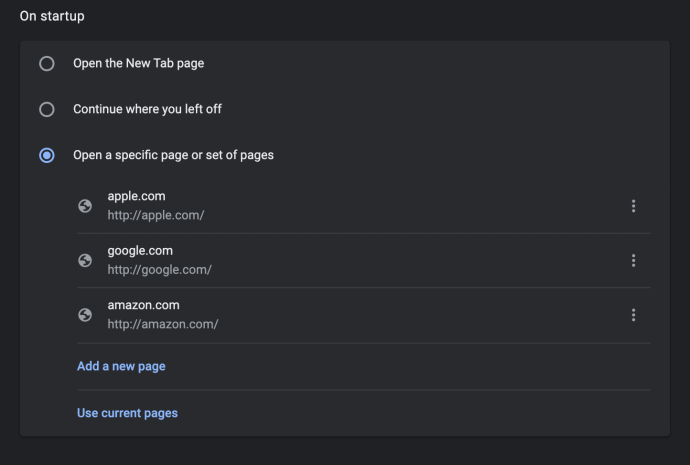Select the Open the New Tab page radio button
The image size is (690, 465).
pyautogui.click(x=47, y=64)
